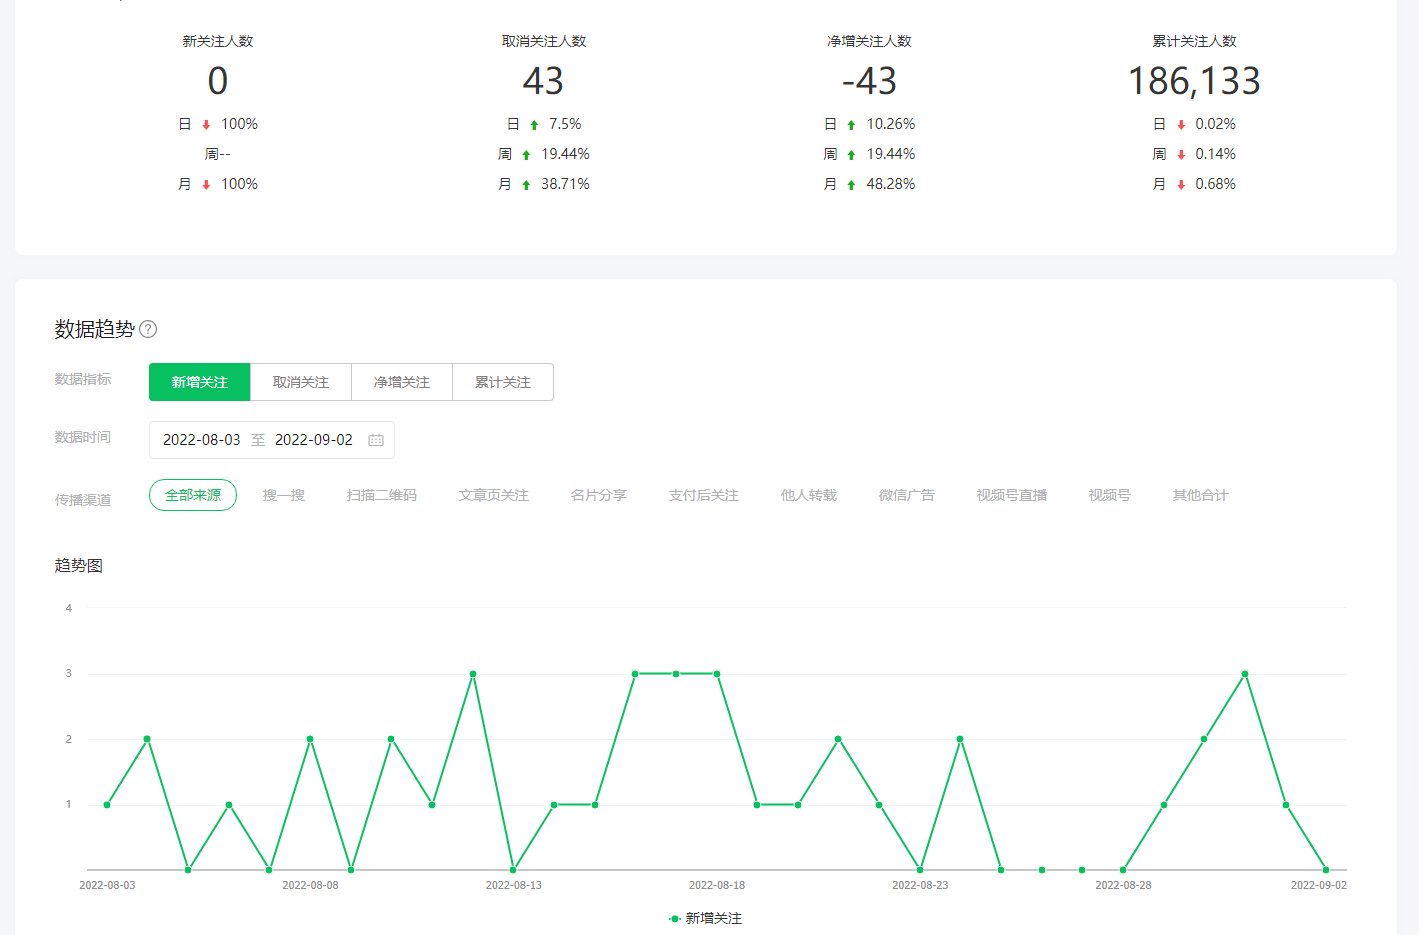Filter by 支付后关注 channel

[704, 495]
